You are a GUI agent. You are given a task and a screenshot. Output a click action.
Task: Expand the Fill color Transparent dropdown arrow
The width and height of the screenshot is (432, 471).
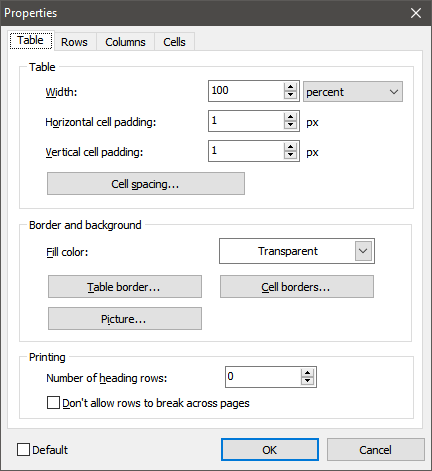[x=363, y=251]
